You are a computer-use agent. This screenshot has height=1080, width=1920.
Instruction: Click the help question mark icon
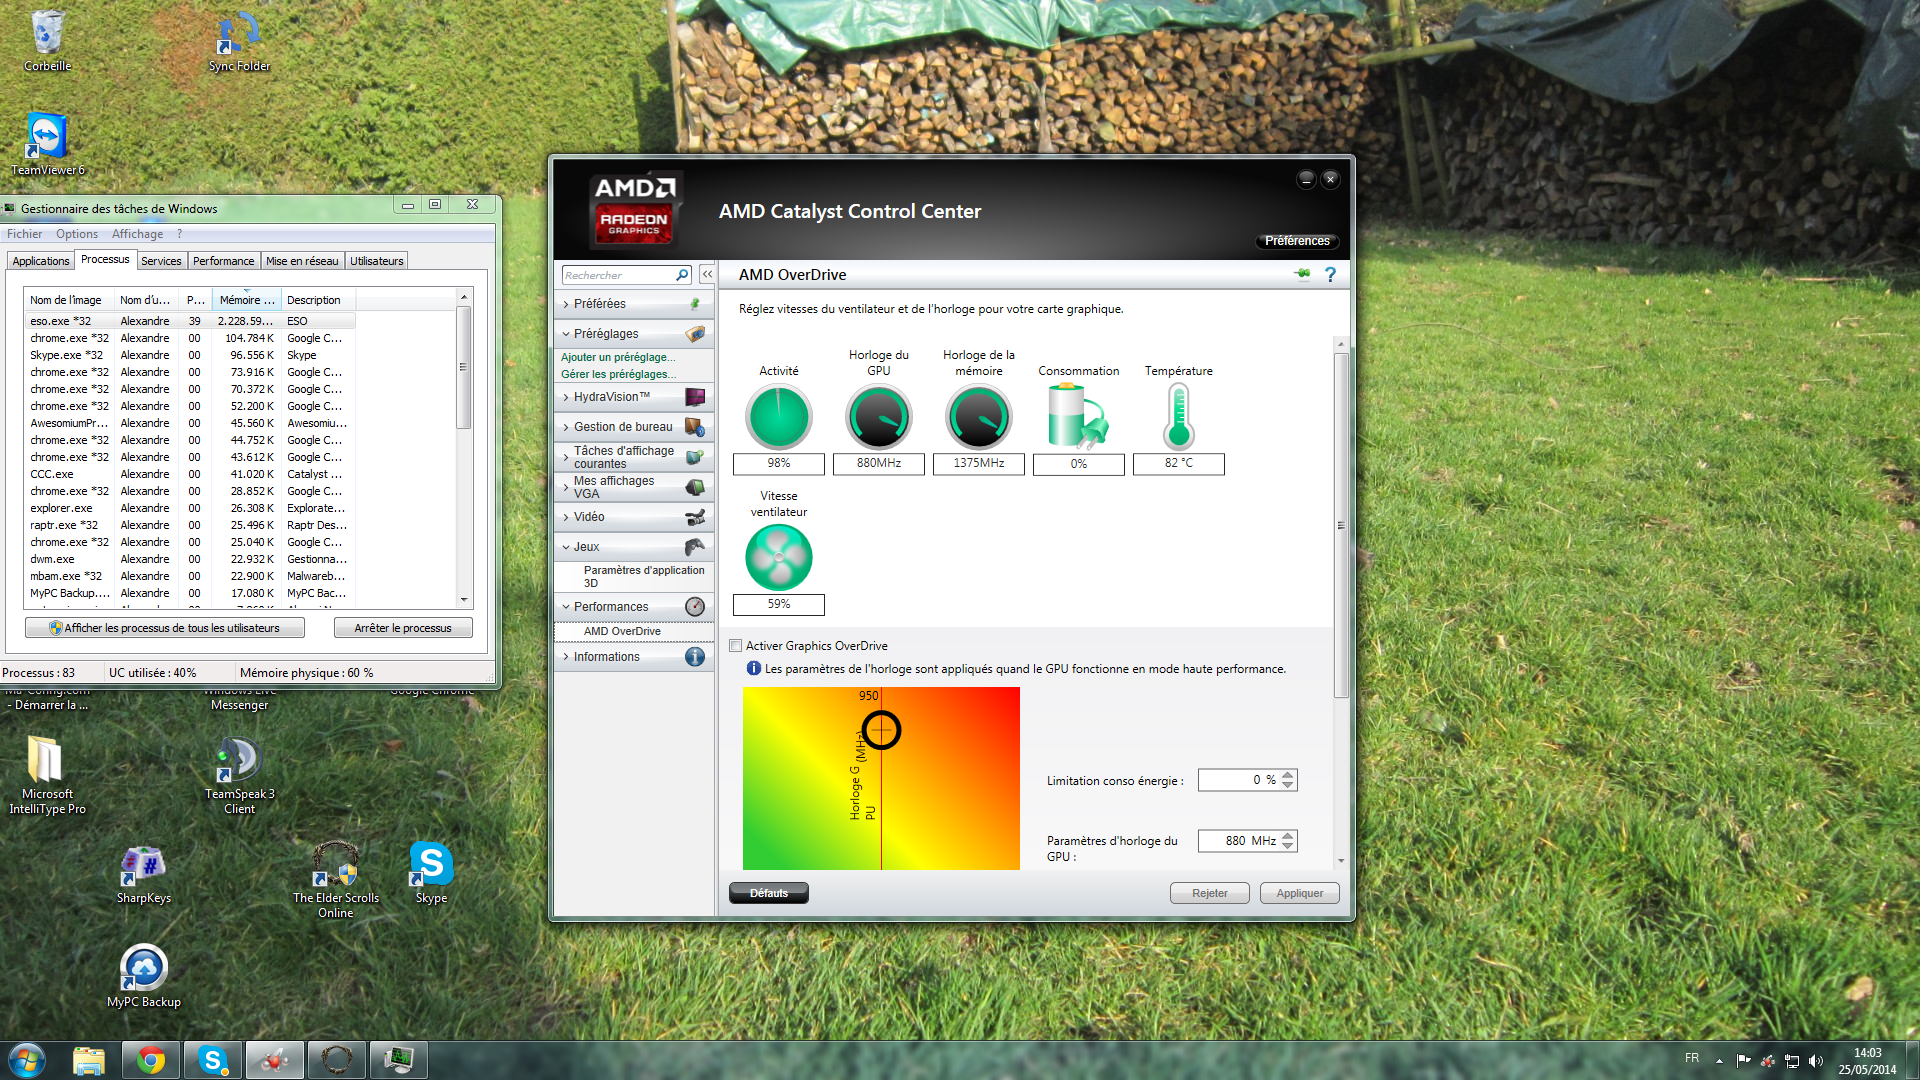(x=1330, y=274)
